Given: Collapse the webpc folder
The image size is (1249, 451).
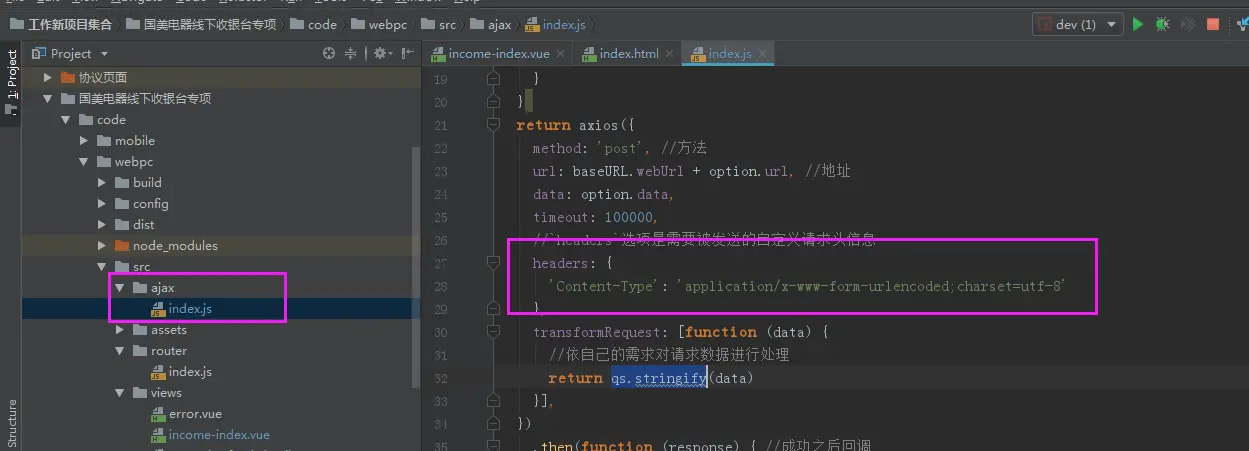Looking at the screenshot, I should point(84,161).
